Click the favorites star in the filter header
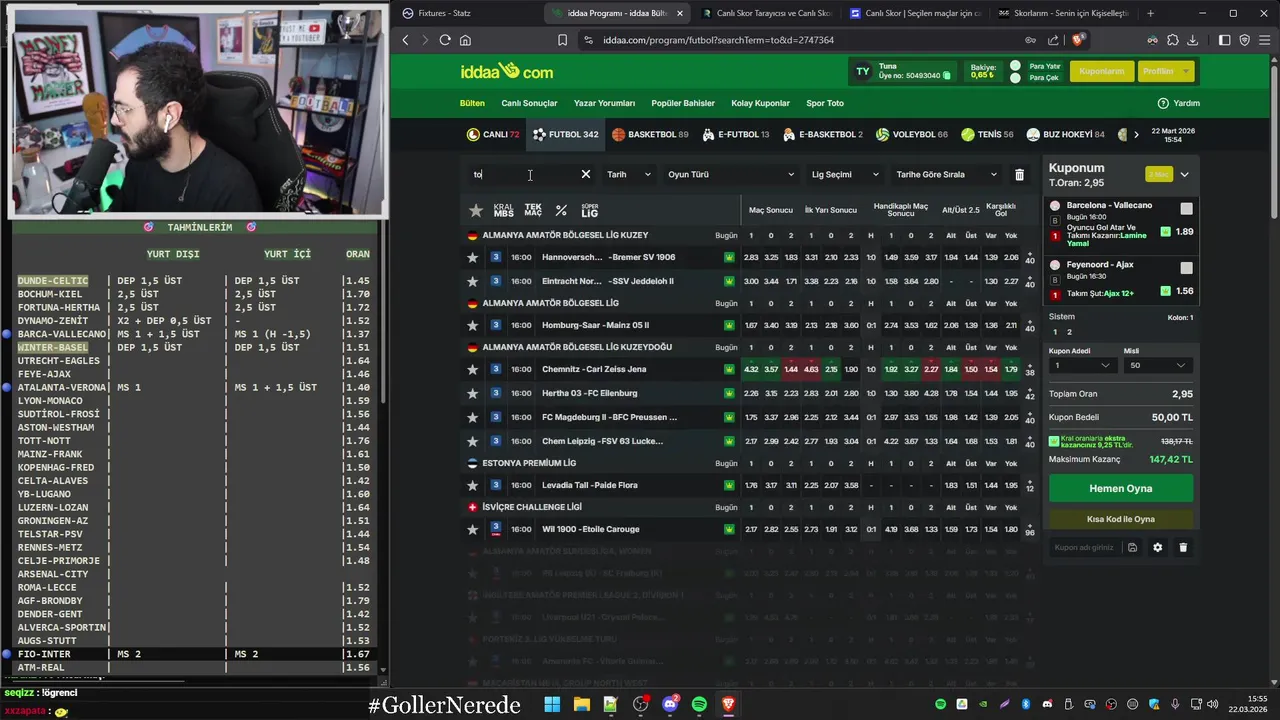This screenshot has width=1280, height=720. (476, 210)
